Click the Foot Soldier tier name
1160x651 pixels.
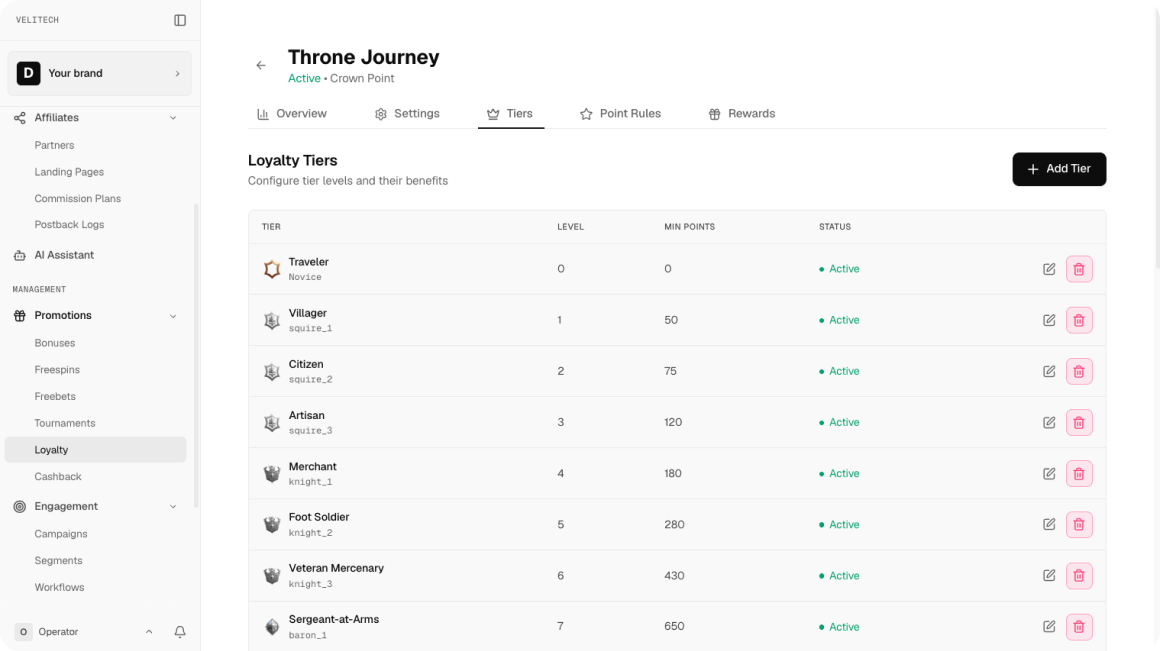319,517
